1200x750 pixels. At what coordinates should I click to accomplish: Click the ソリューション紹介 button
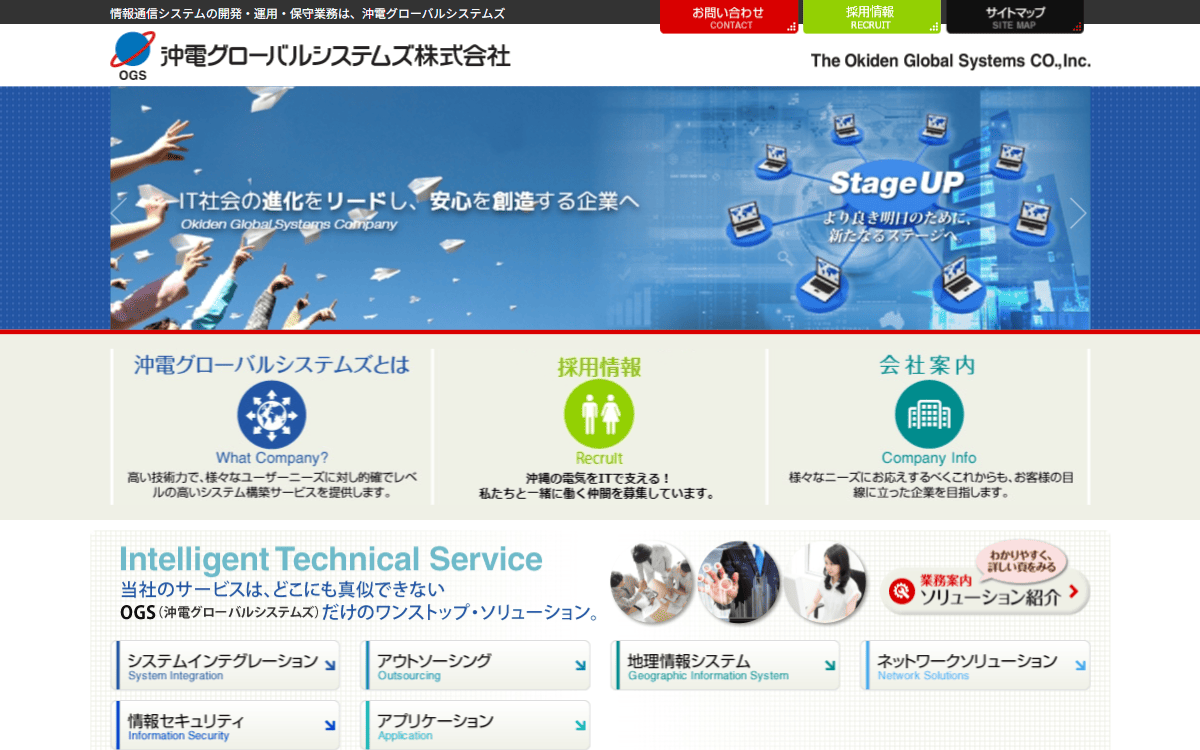tap(986, 592)
